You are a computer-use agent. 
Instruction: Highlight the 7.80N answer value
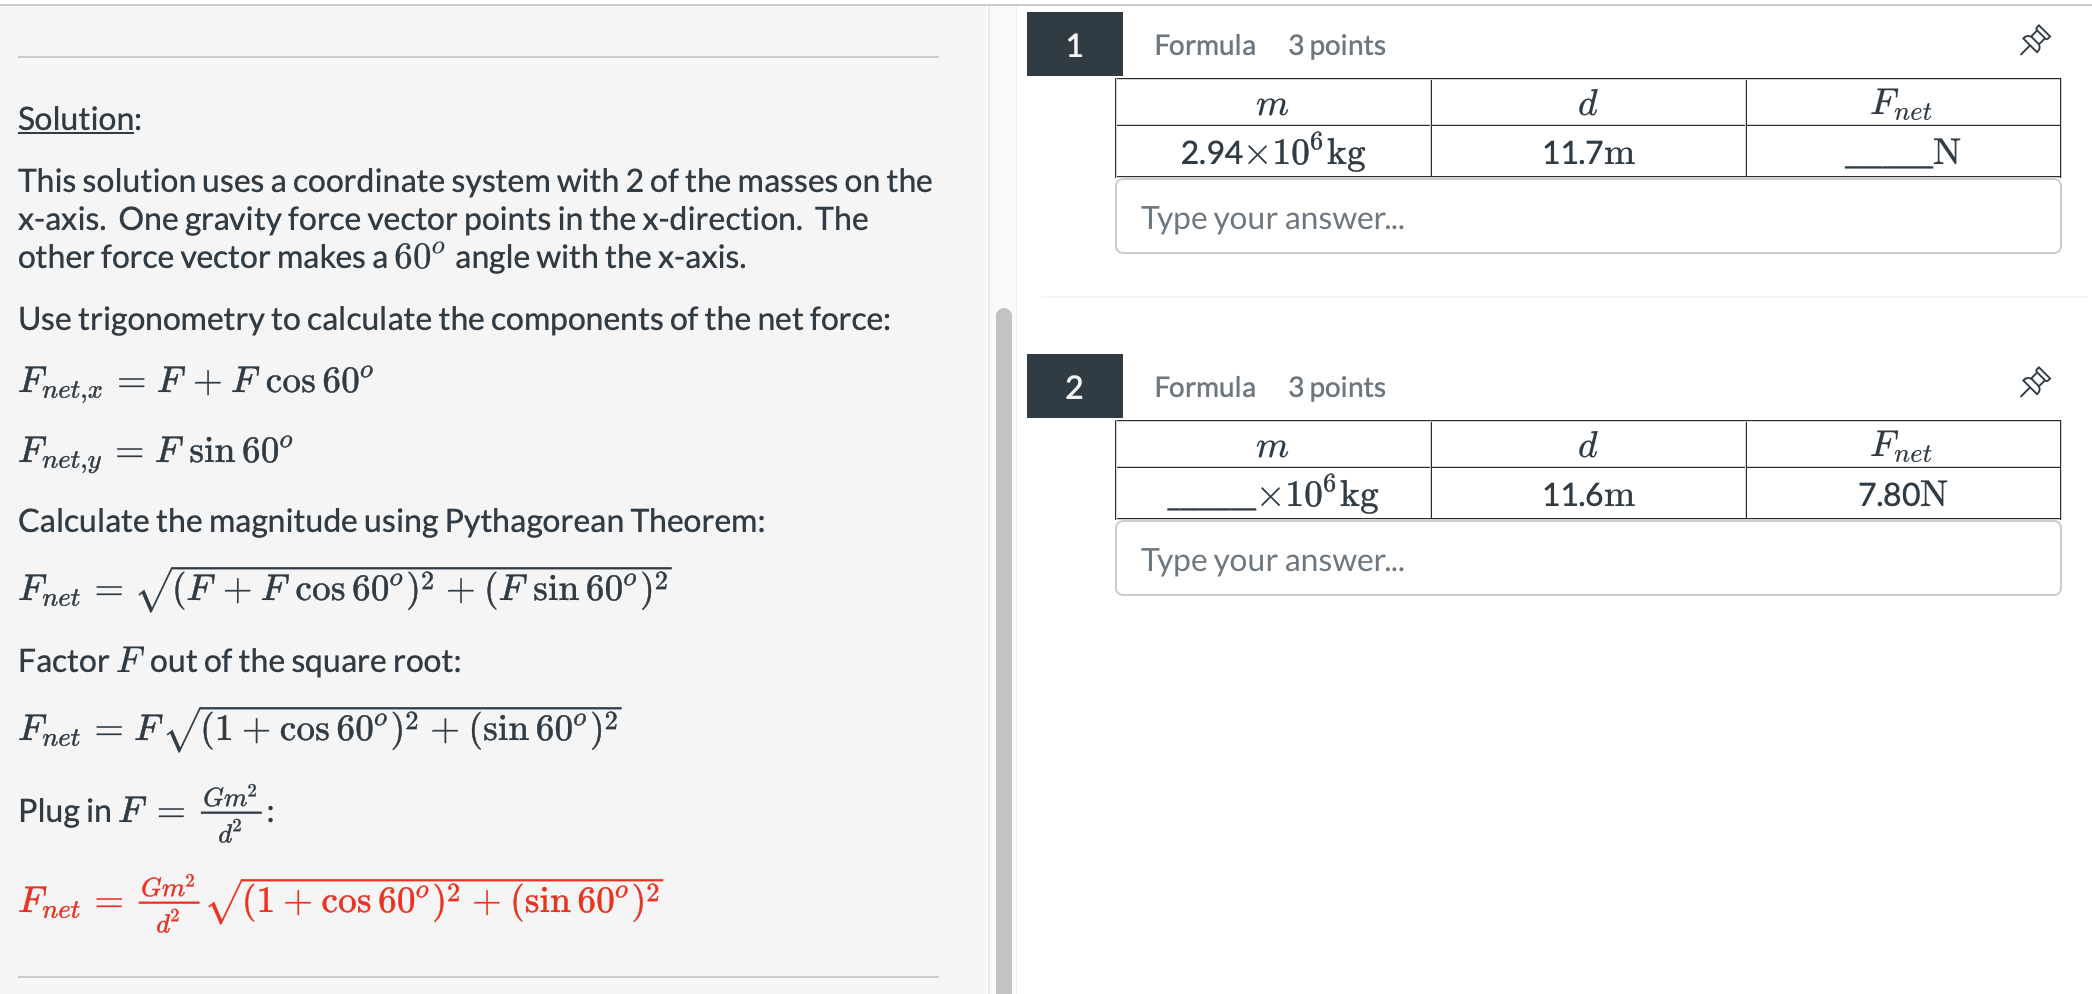[x=1903, y=493]
